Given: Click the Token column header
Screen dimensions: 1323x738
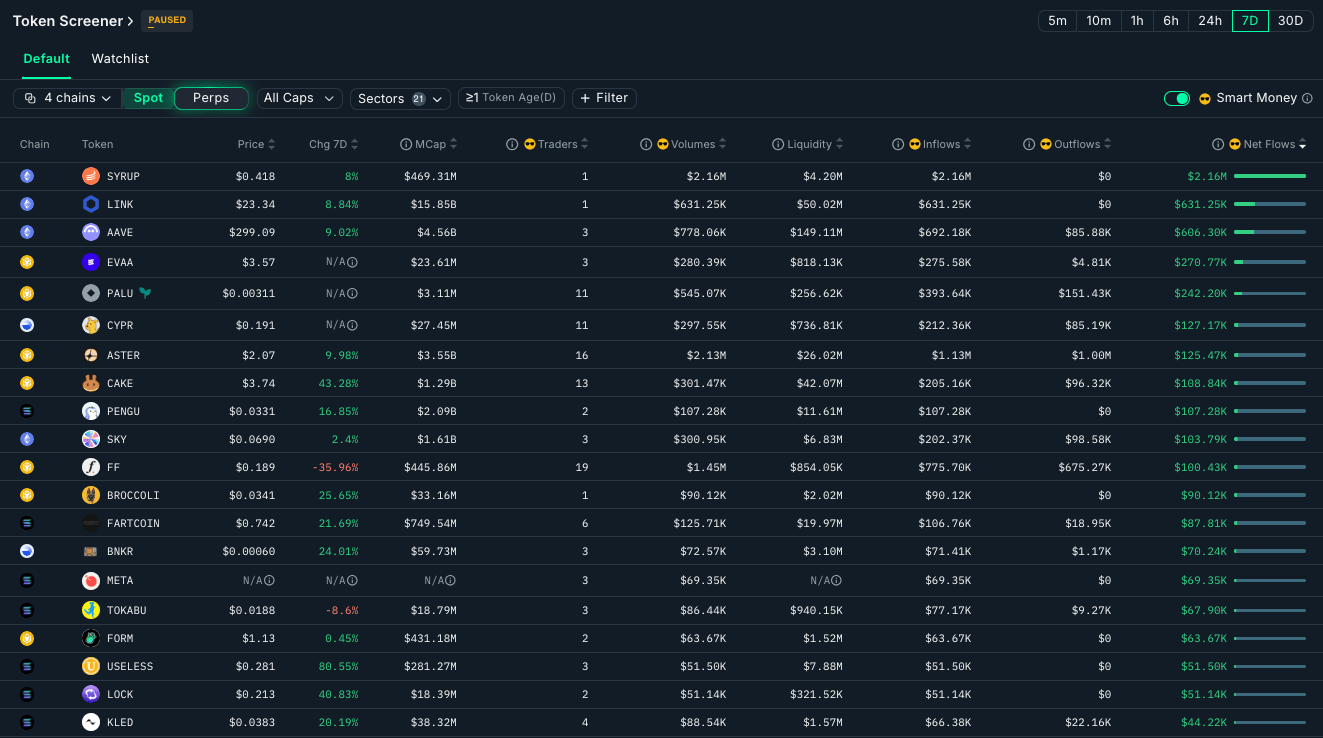Looking at the screenshot, I should [97, 144].
